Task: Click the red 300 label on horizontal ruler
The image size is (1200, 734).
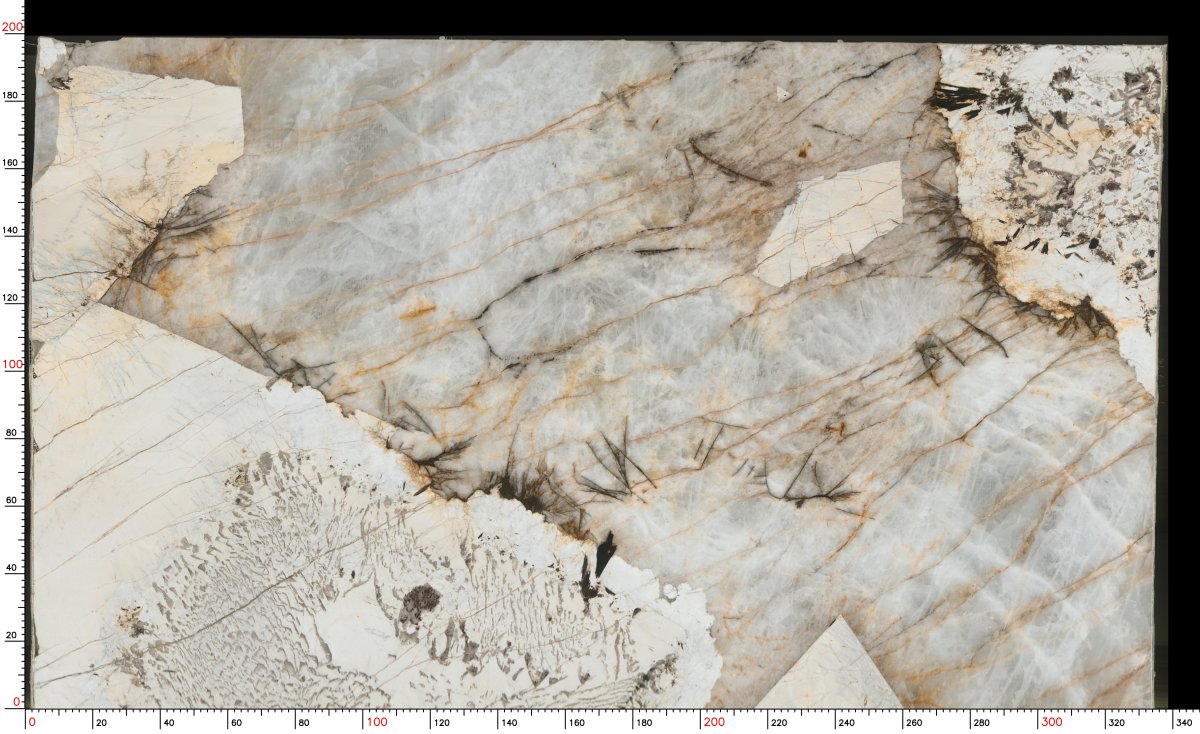Action: [x=1052, y=721]
